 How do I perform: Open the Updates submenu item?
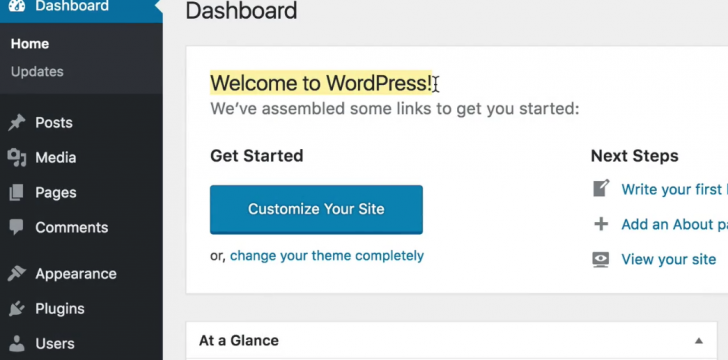37,72
